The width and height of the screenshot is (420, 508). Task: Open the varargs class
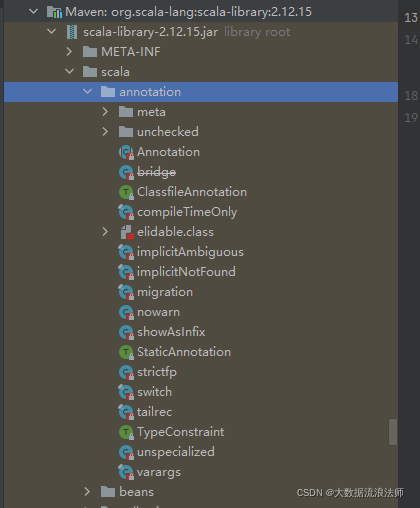[159, 473]
